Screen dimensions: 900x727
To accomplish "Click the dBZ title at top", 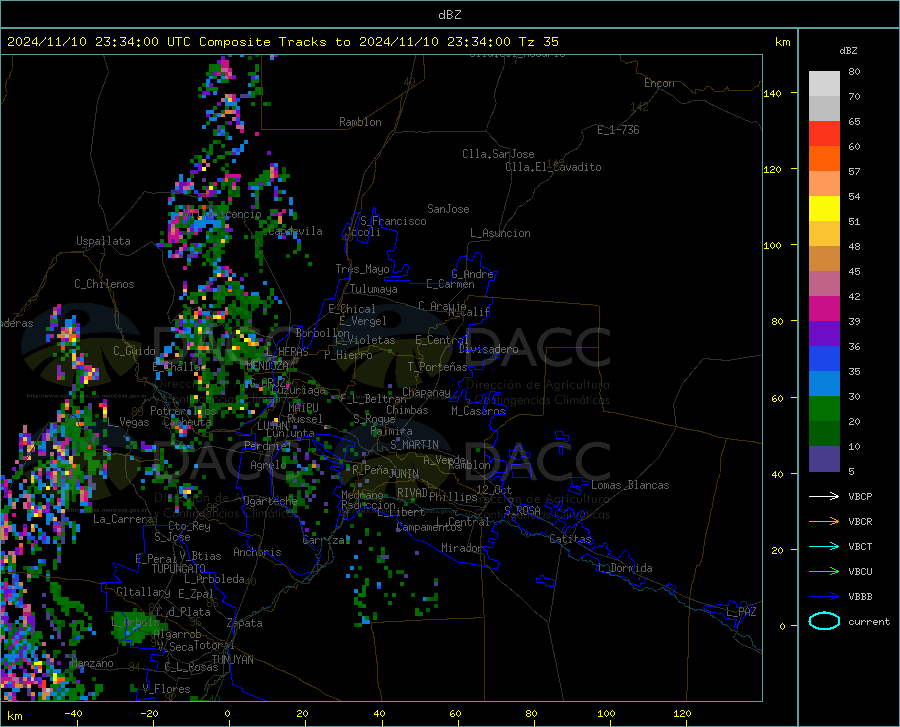I will tap(449, 15).
